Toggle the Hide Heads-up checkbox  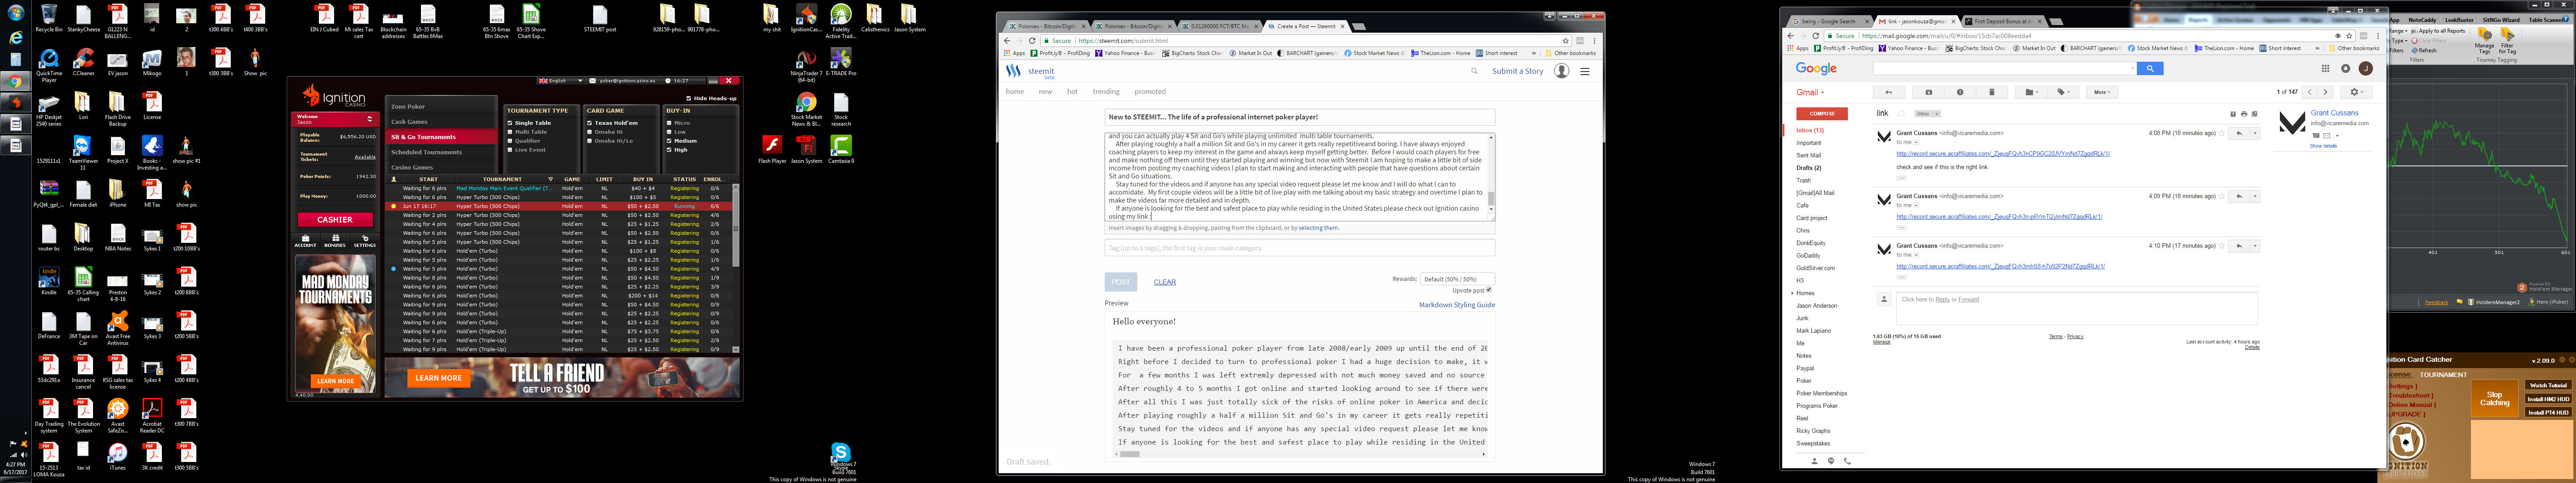[x=689, y=98]
